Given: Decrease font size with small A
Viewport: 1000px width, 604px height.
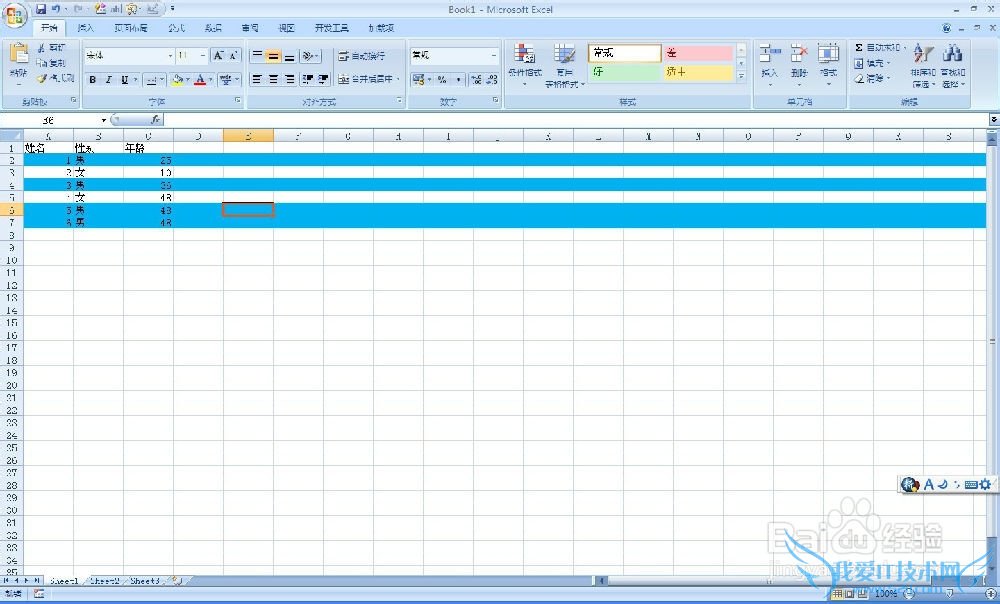Looking at the screenshot, I should [233, 56].
